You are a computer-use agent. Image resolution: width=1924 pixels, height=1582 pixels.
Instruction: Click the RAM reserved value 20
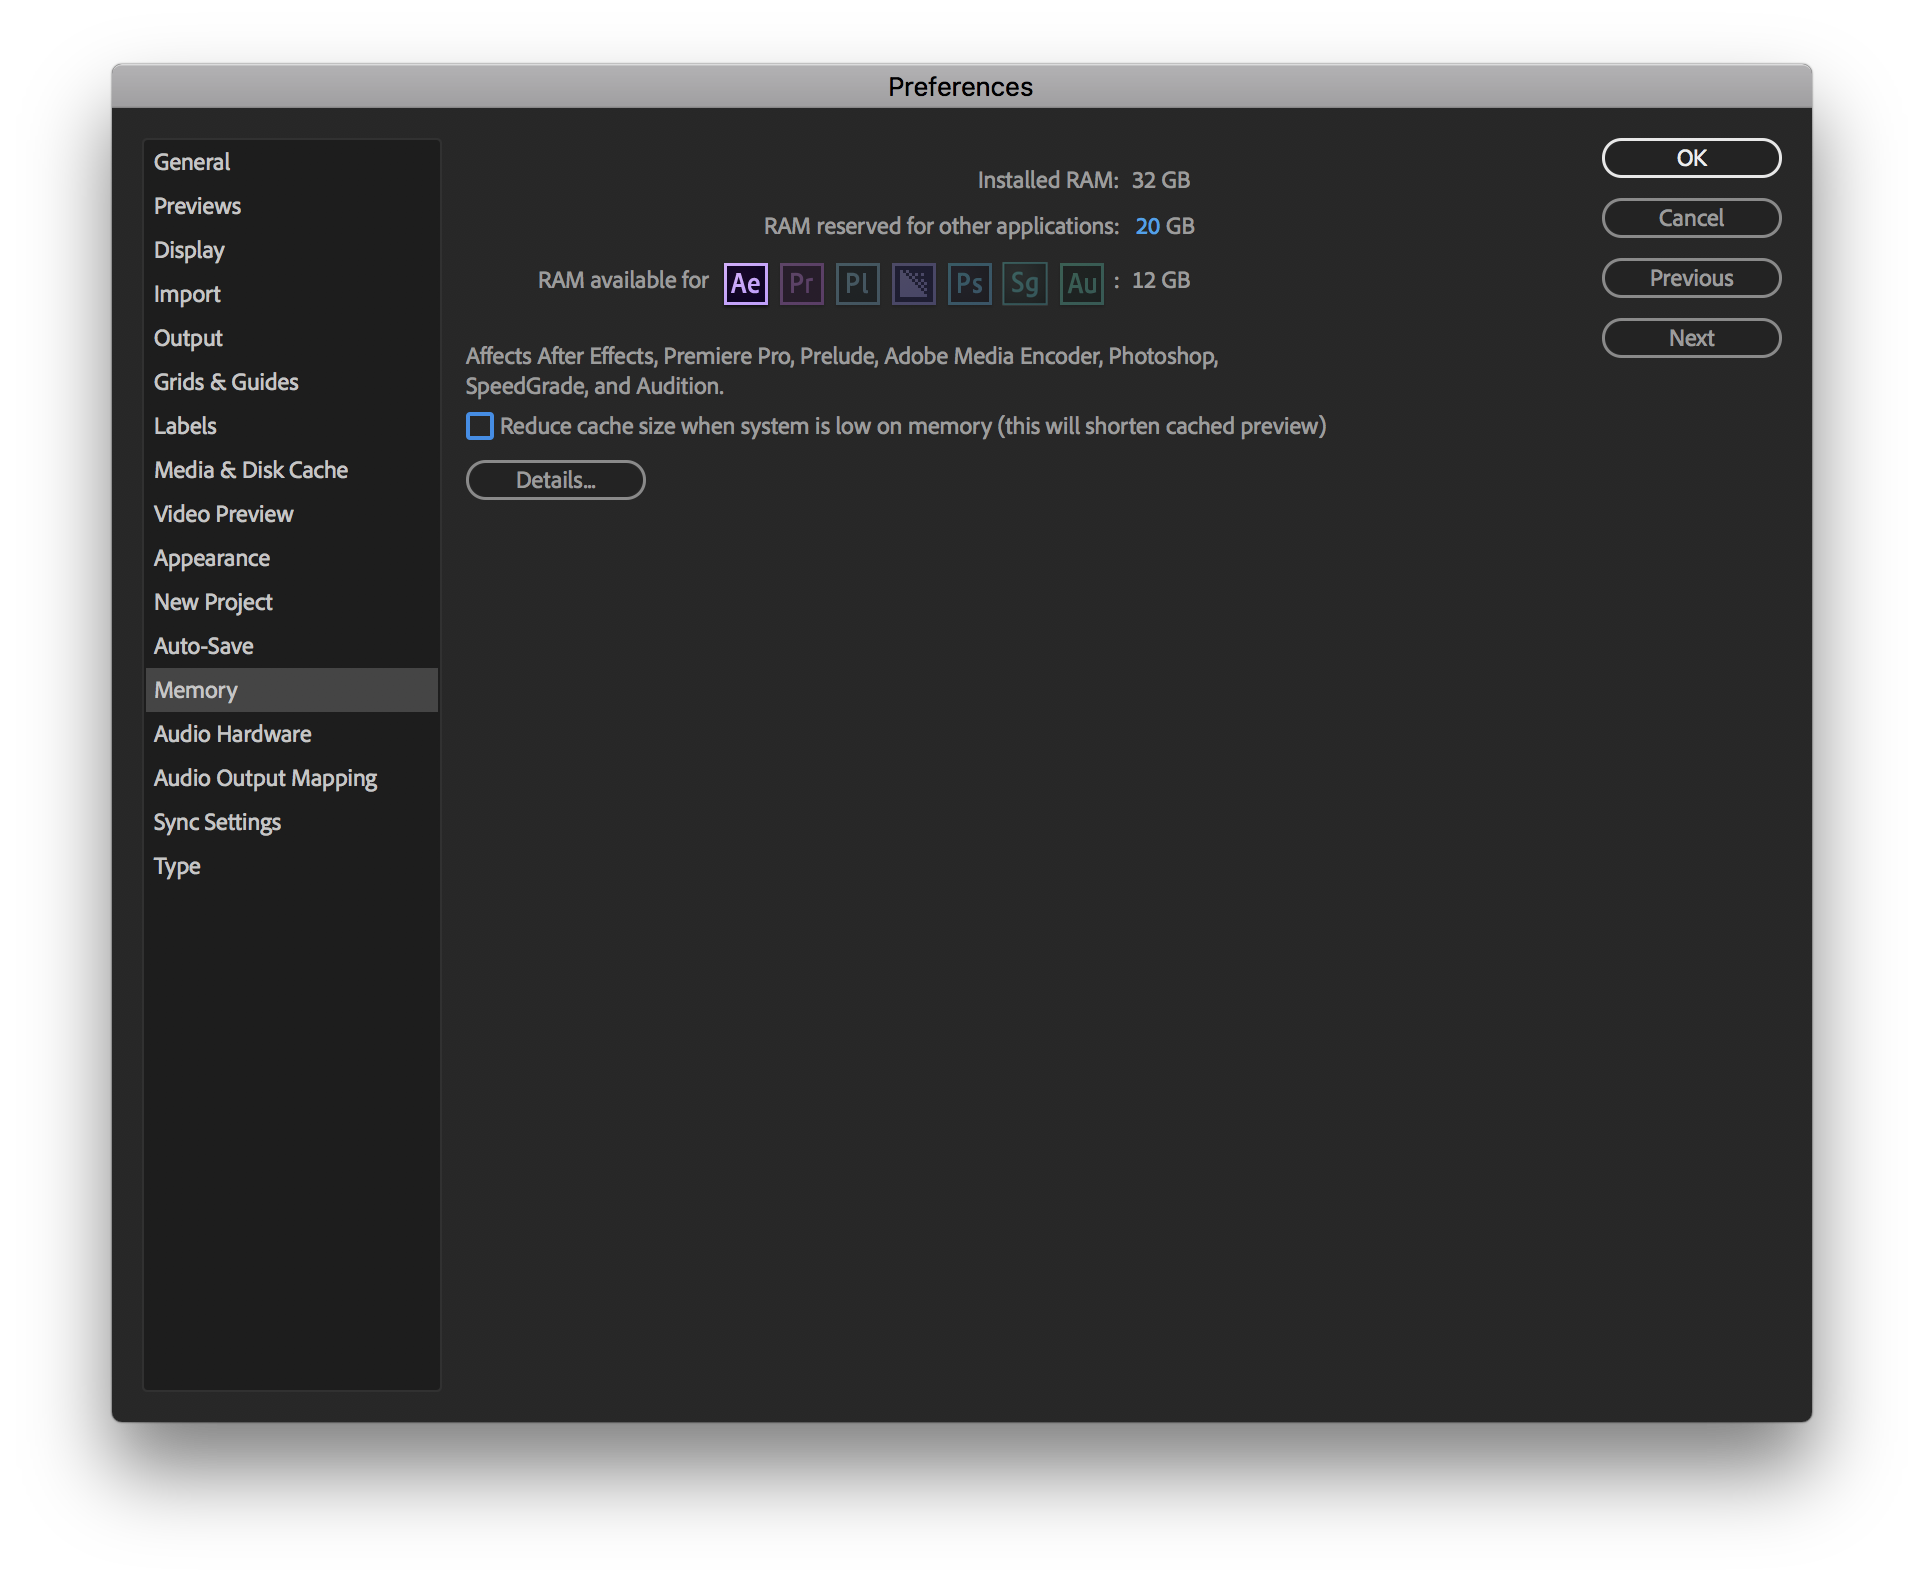pyautogui.click(x=1147, y=226)
